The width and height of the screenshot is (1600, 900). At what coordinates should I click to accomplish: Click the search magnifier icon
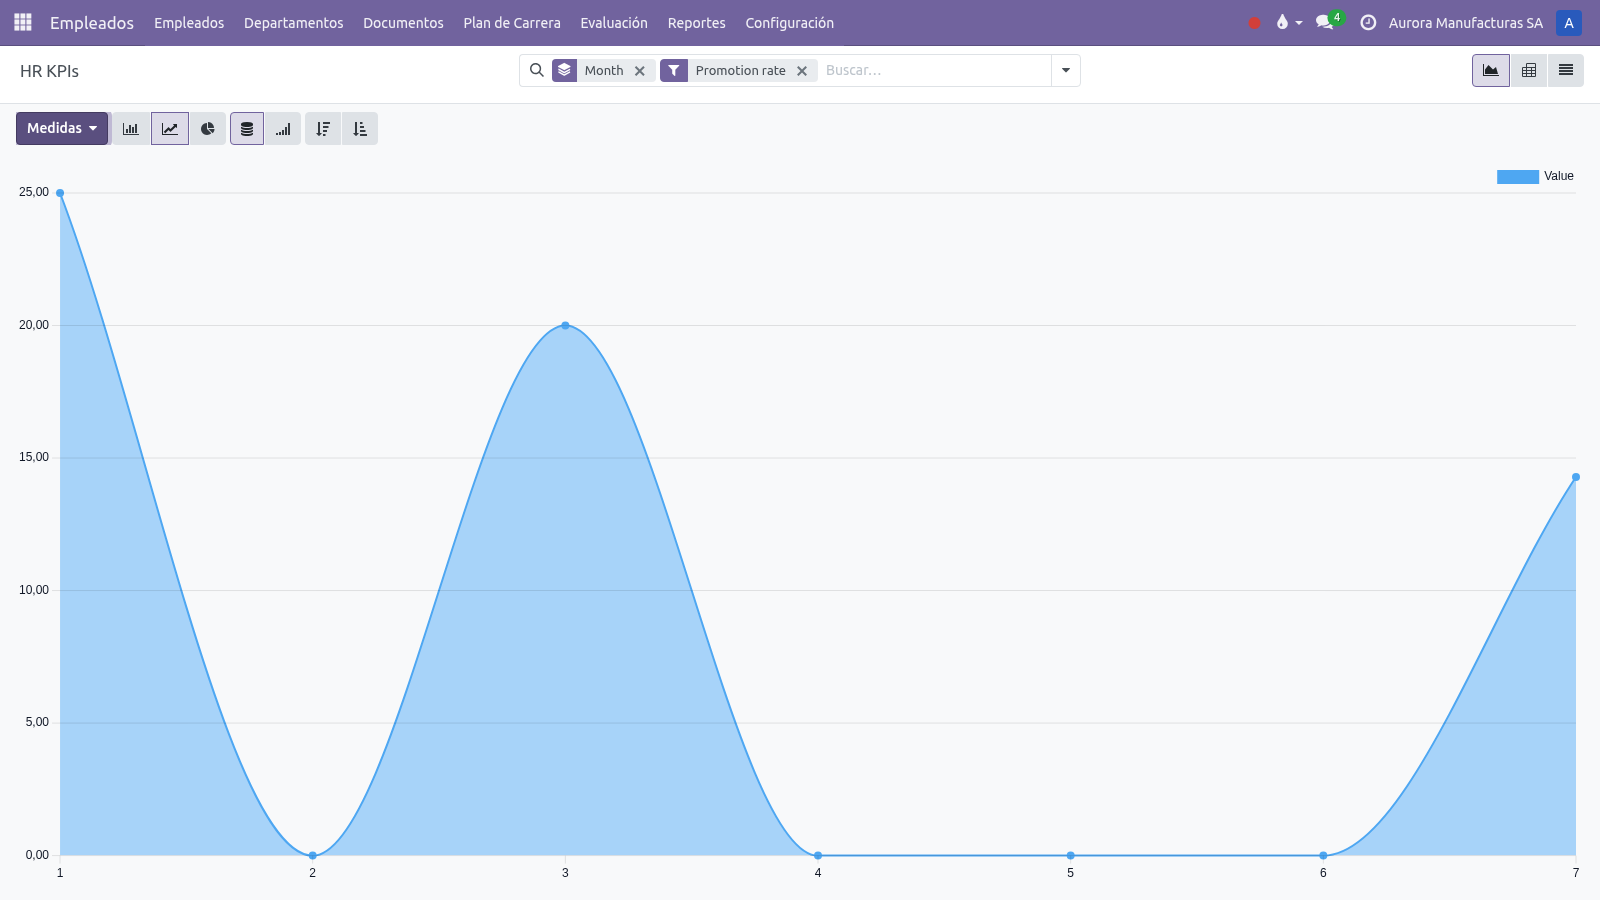tap(537, 70)
